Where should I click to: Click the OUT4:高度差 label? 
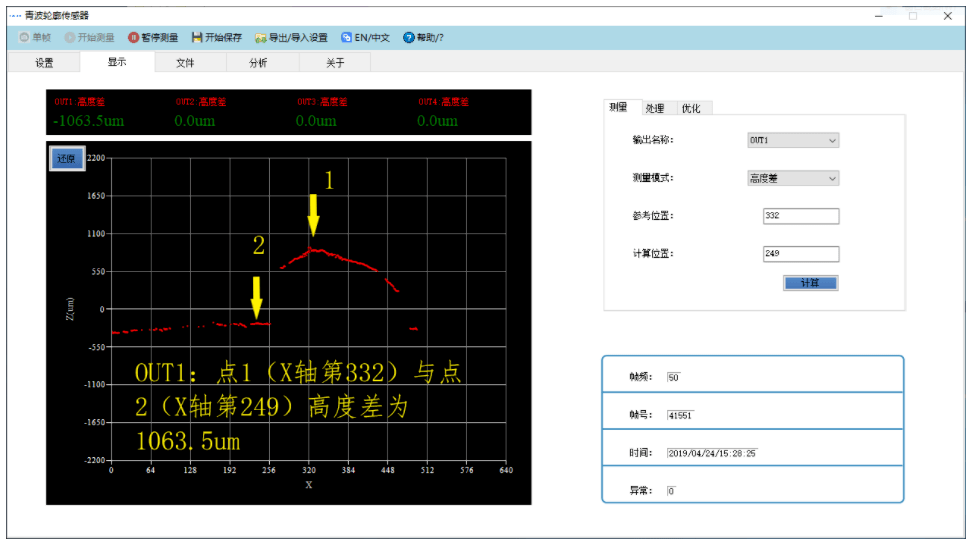(444, 102)
